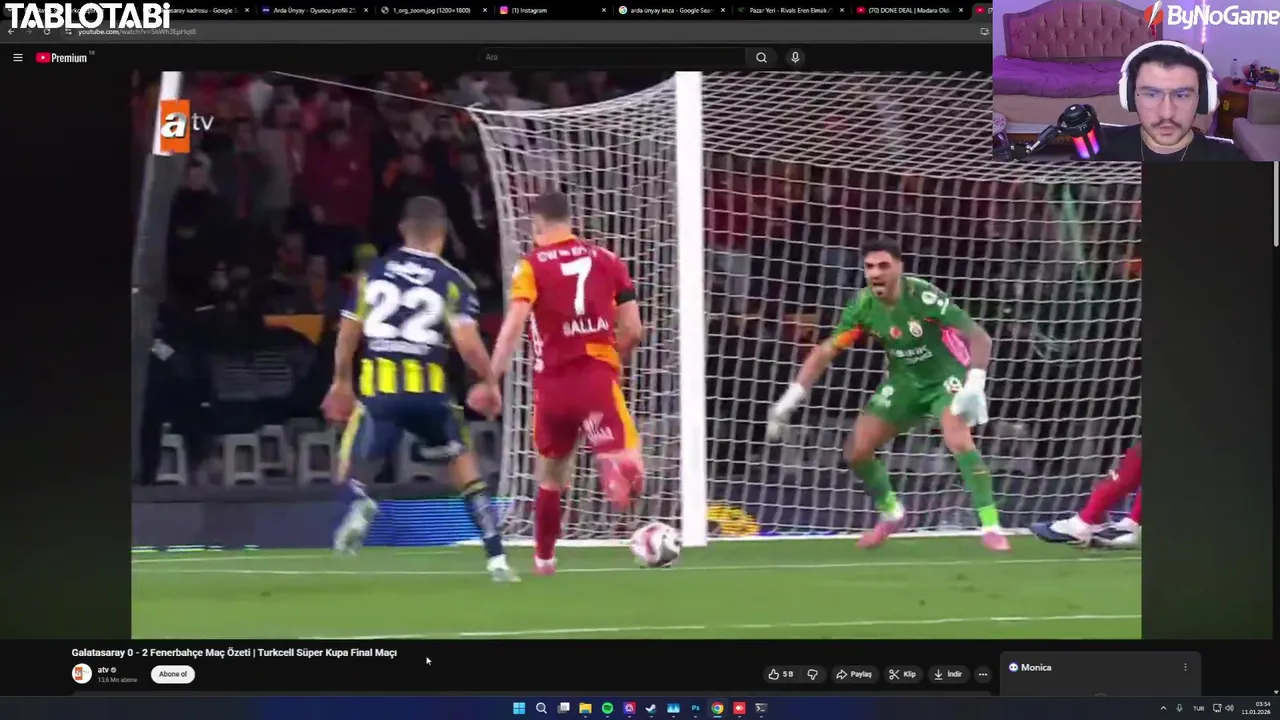
Task: Open Steam from taskbar
Action: [x=651, y=708]
